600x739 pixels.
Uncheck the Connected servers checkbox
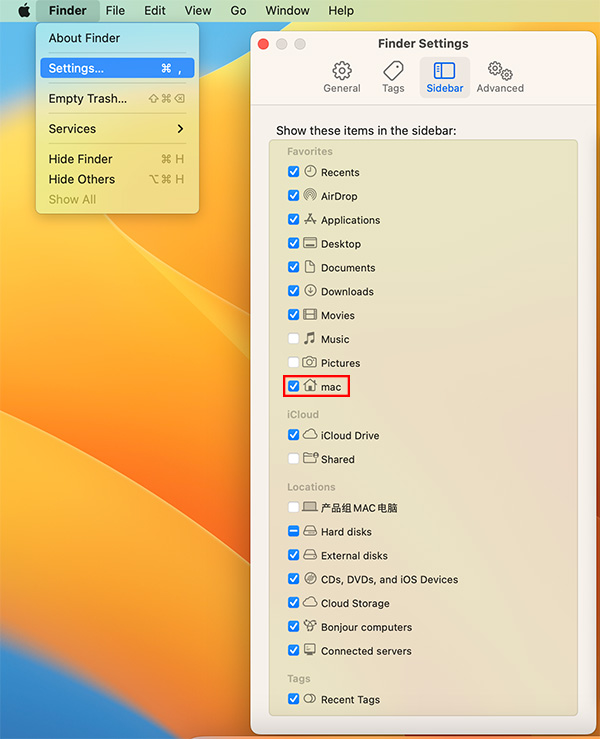click(x=293, y=651)
